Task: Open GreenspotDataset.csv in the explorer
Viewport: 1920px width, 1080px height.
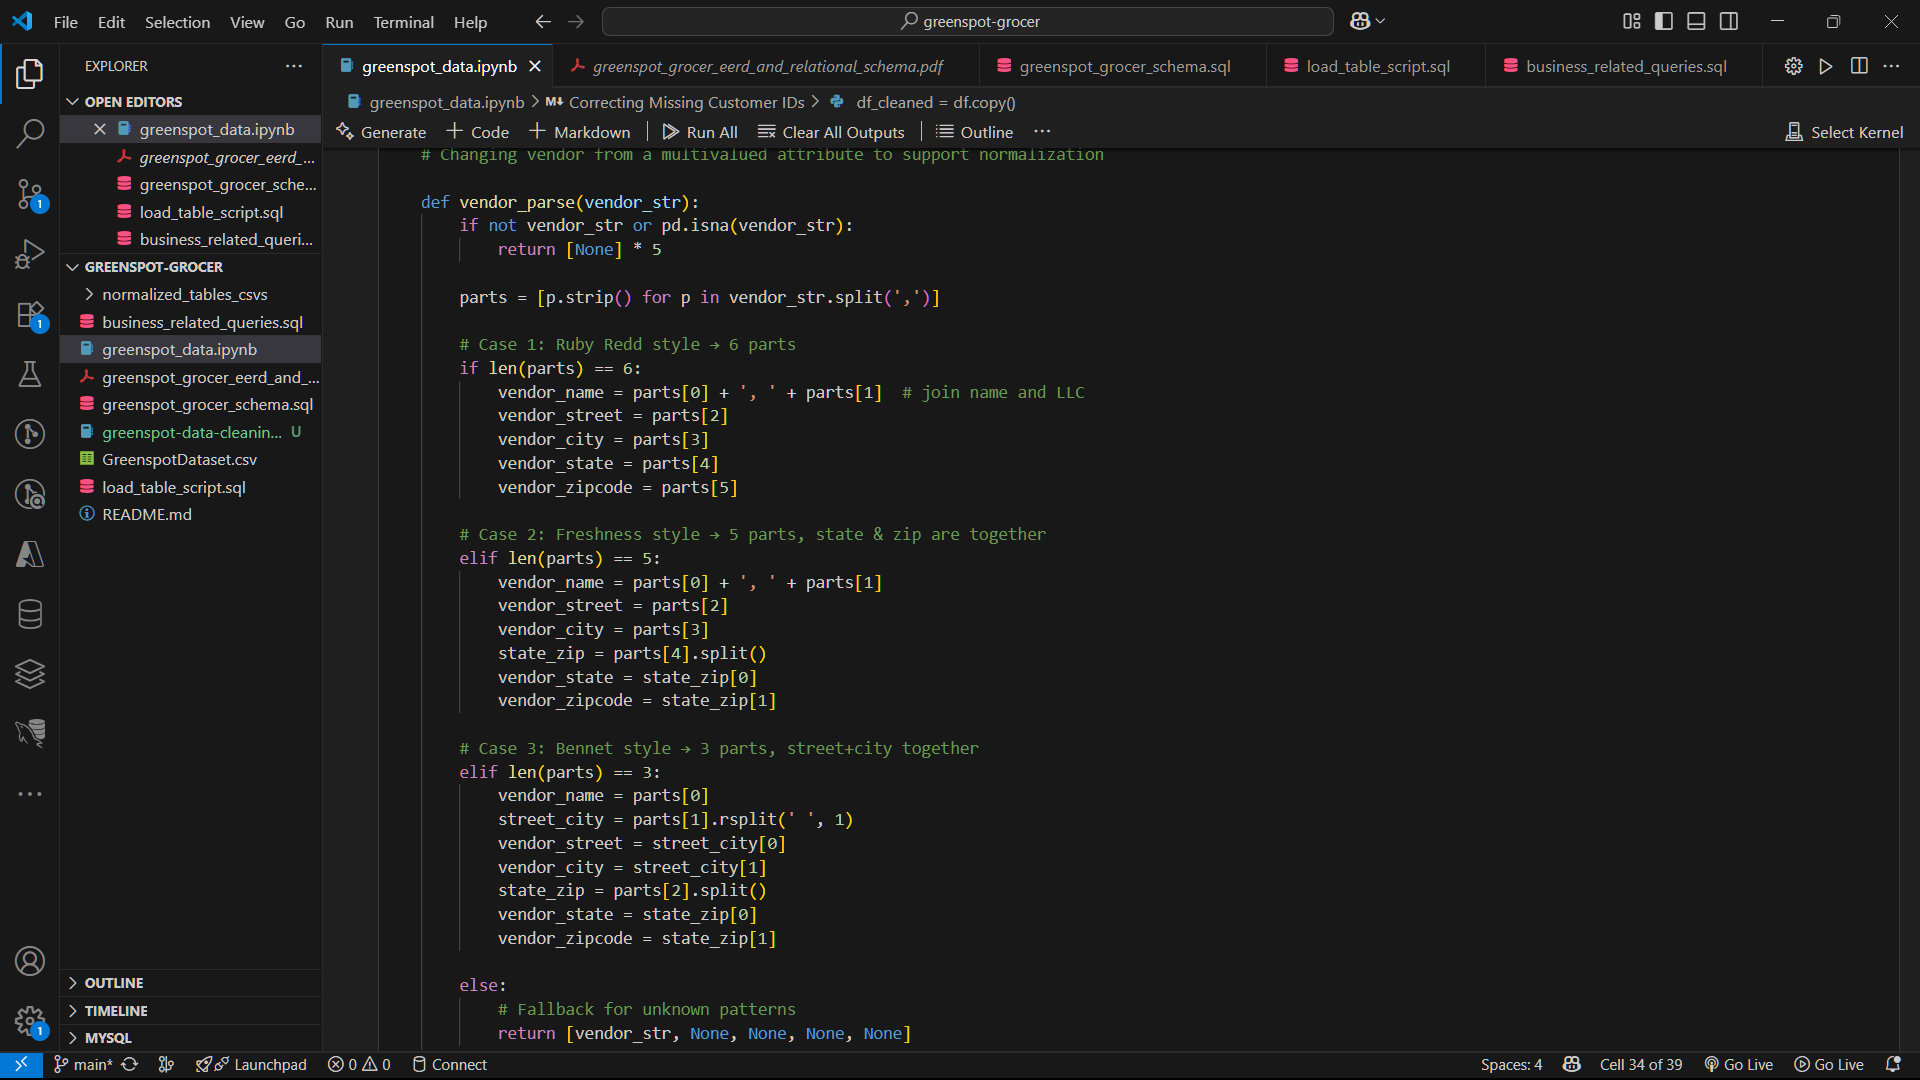Action: point(179,459)
